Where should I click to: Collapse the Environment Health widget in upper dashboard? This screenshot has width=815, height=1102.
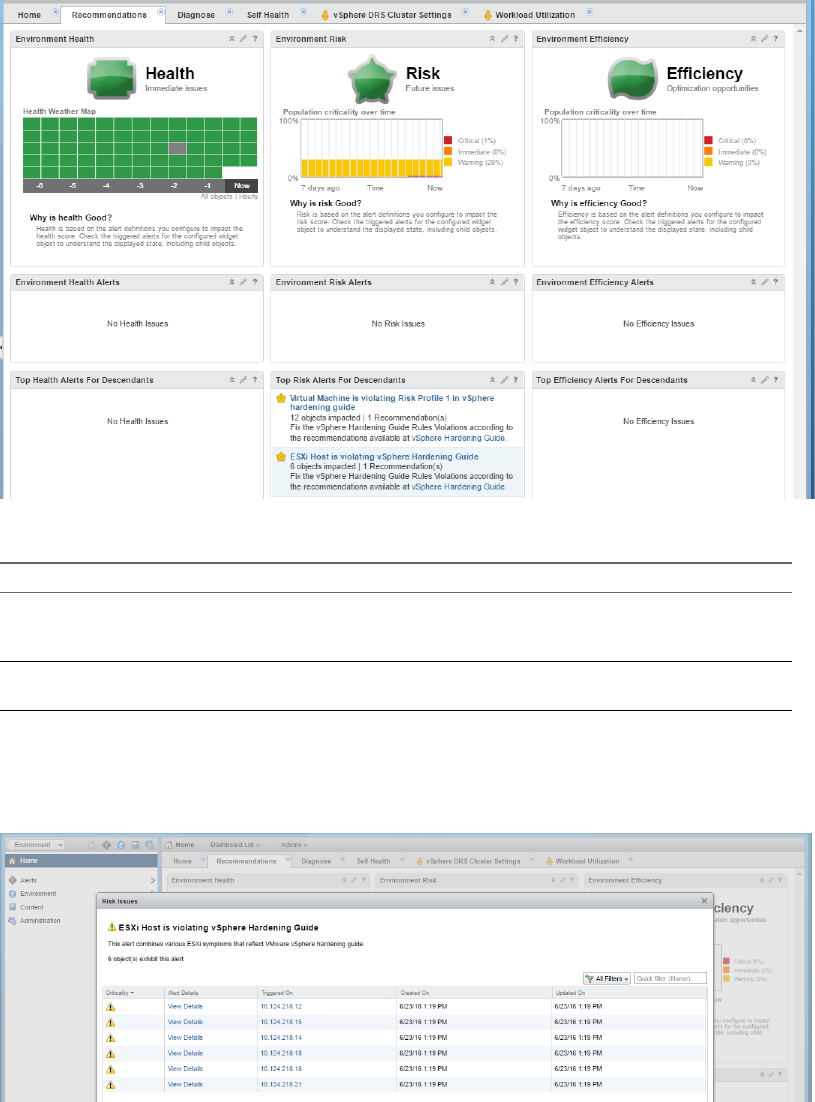(232, 39)
